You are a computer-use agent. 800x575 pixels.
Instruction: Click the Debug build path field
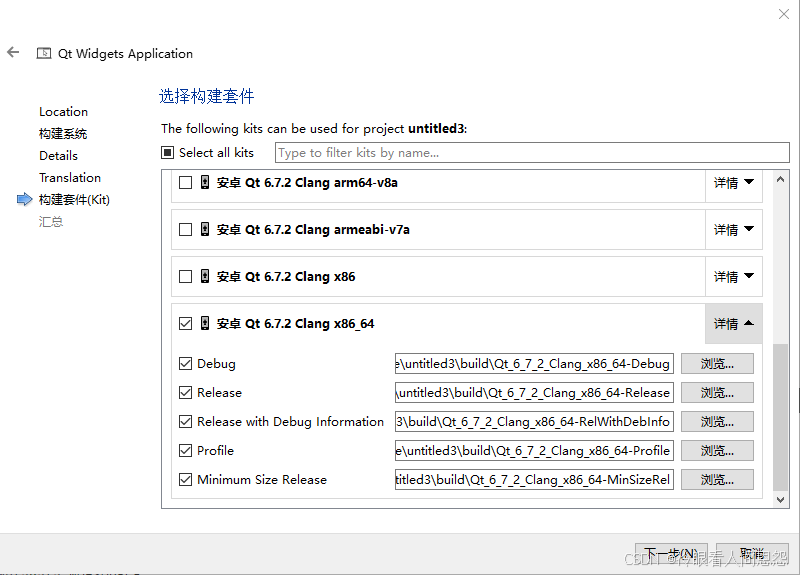534,364
